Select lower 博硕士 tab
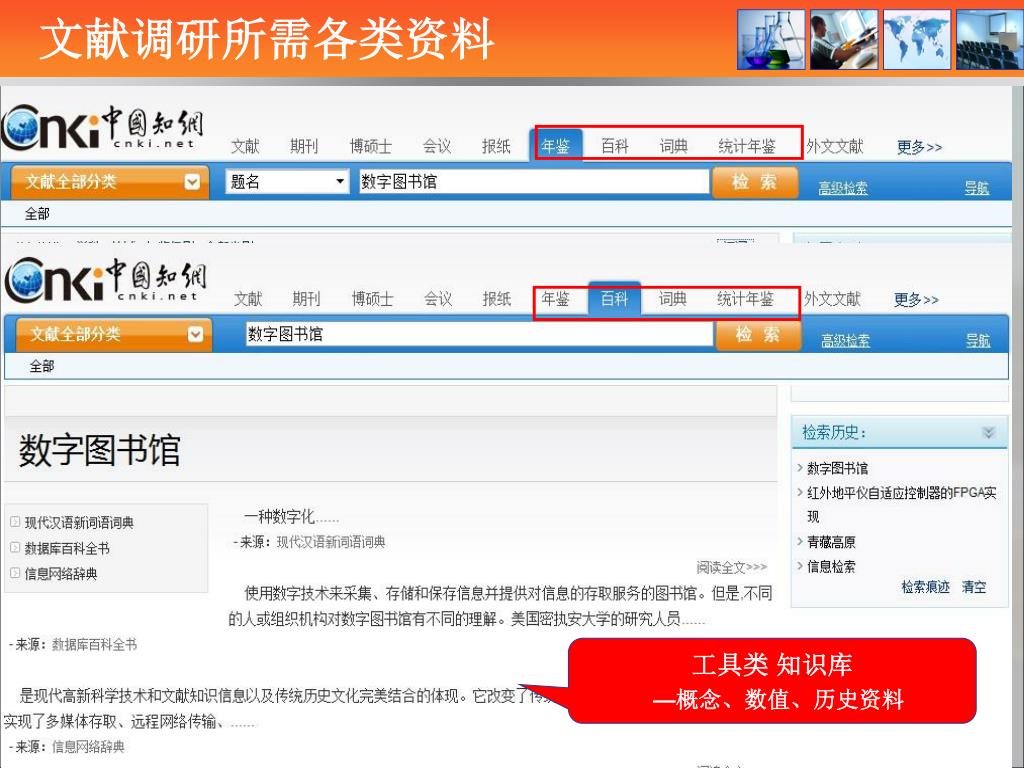1024x768 pixels. tap(372, 299)
